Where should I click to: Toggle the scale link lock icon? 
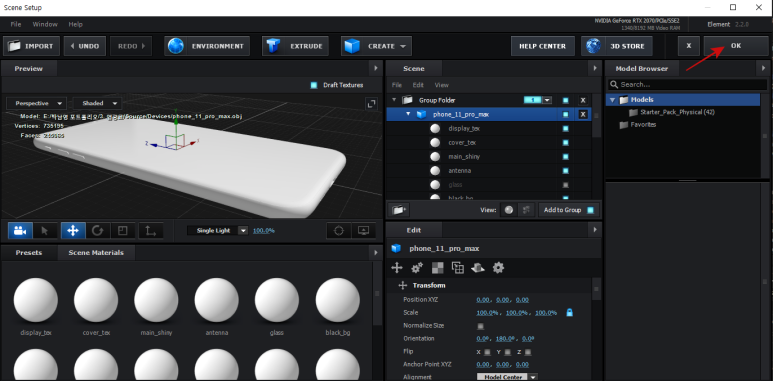point(569,312)
